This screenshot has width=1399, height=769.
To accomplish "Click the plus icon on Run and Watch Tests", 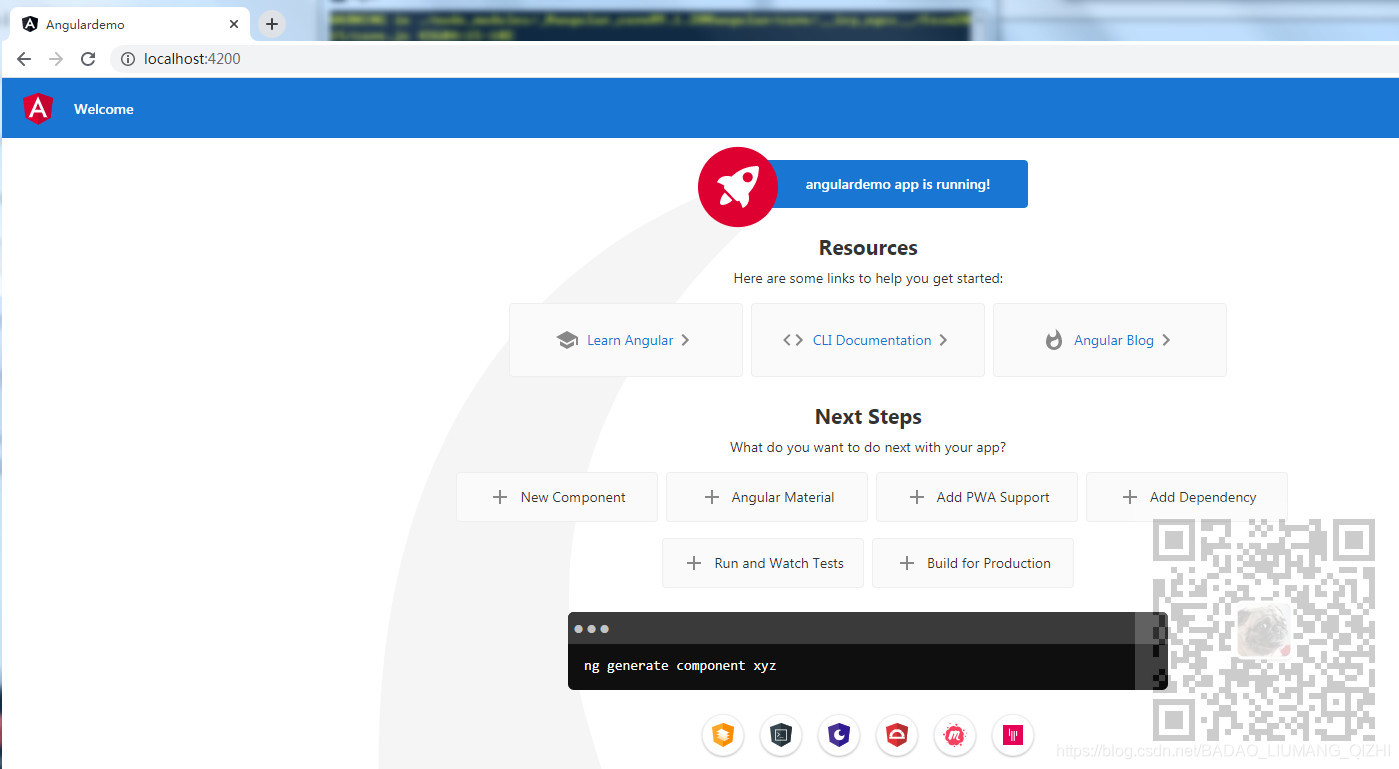I will (x=694, y=563).
